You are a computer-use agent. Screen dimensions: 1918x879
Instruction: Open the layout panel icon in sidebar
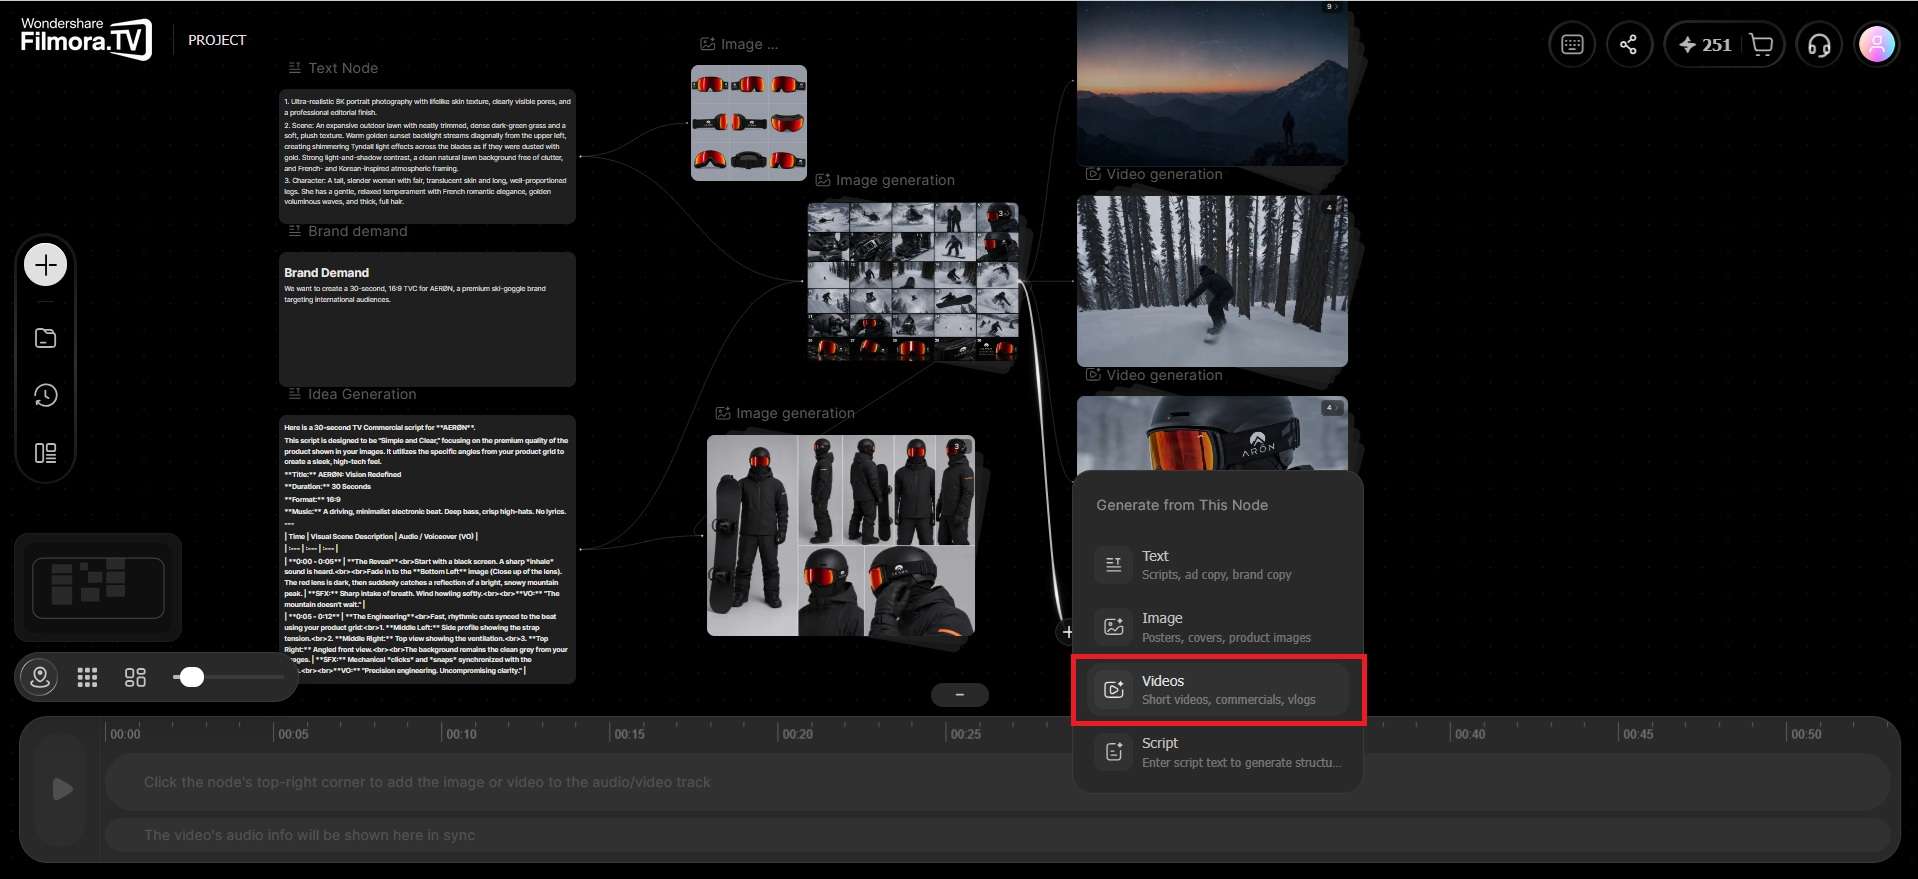coord(45,453)
